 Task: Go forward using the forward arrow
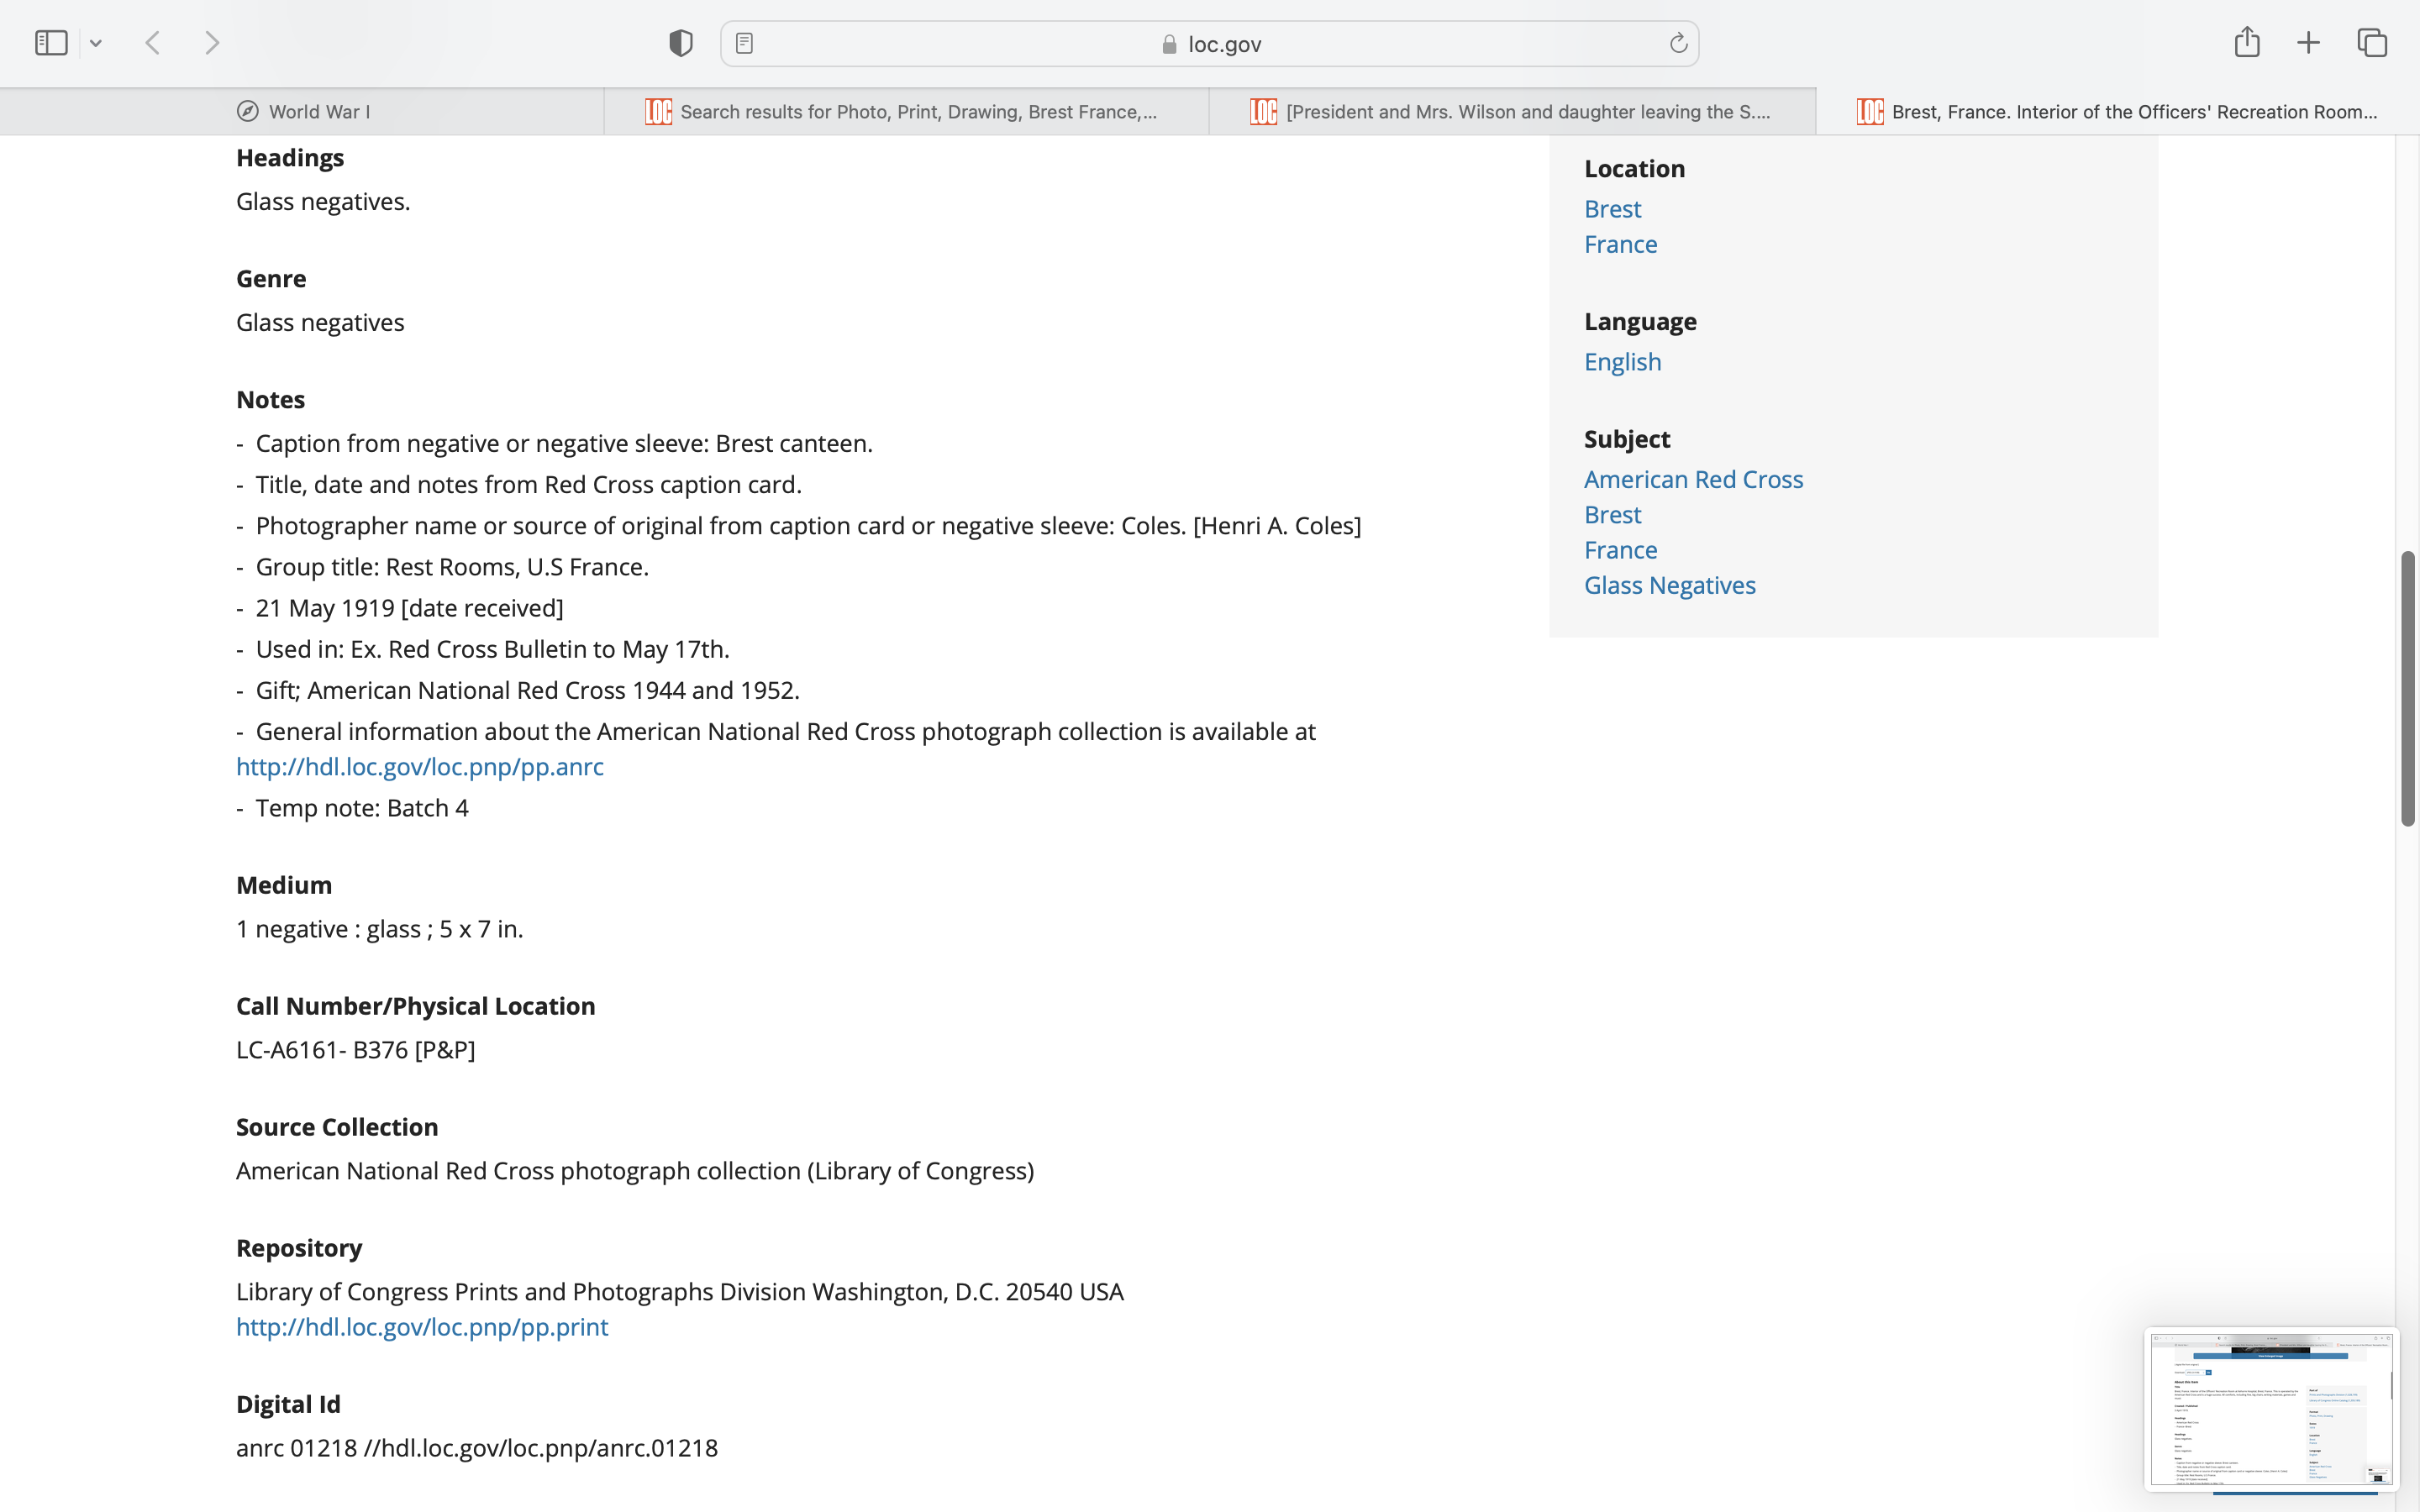point(212,43)
